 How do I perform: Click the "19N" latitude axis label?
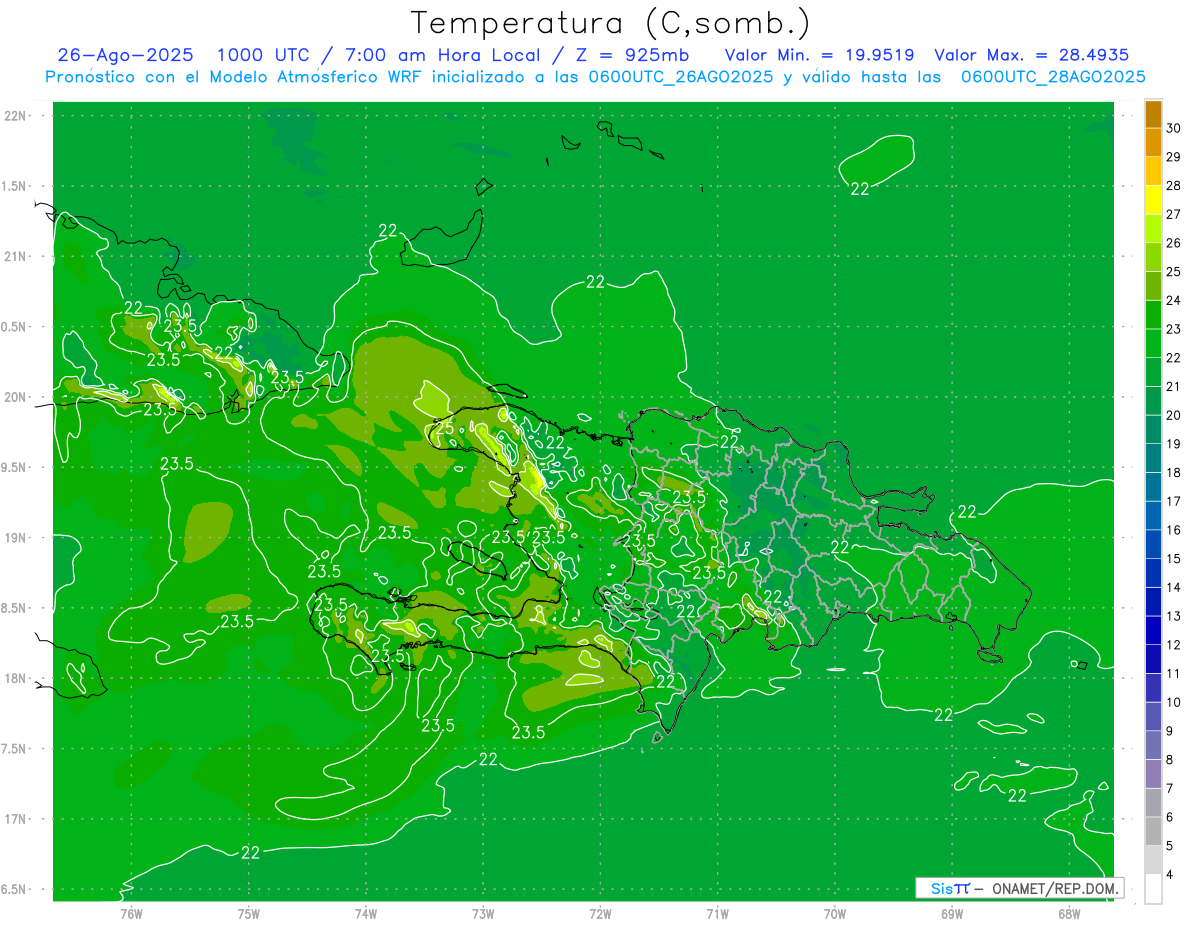[15, 538]
